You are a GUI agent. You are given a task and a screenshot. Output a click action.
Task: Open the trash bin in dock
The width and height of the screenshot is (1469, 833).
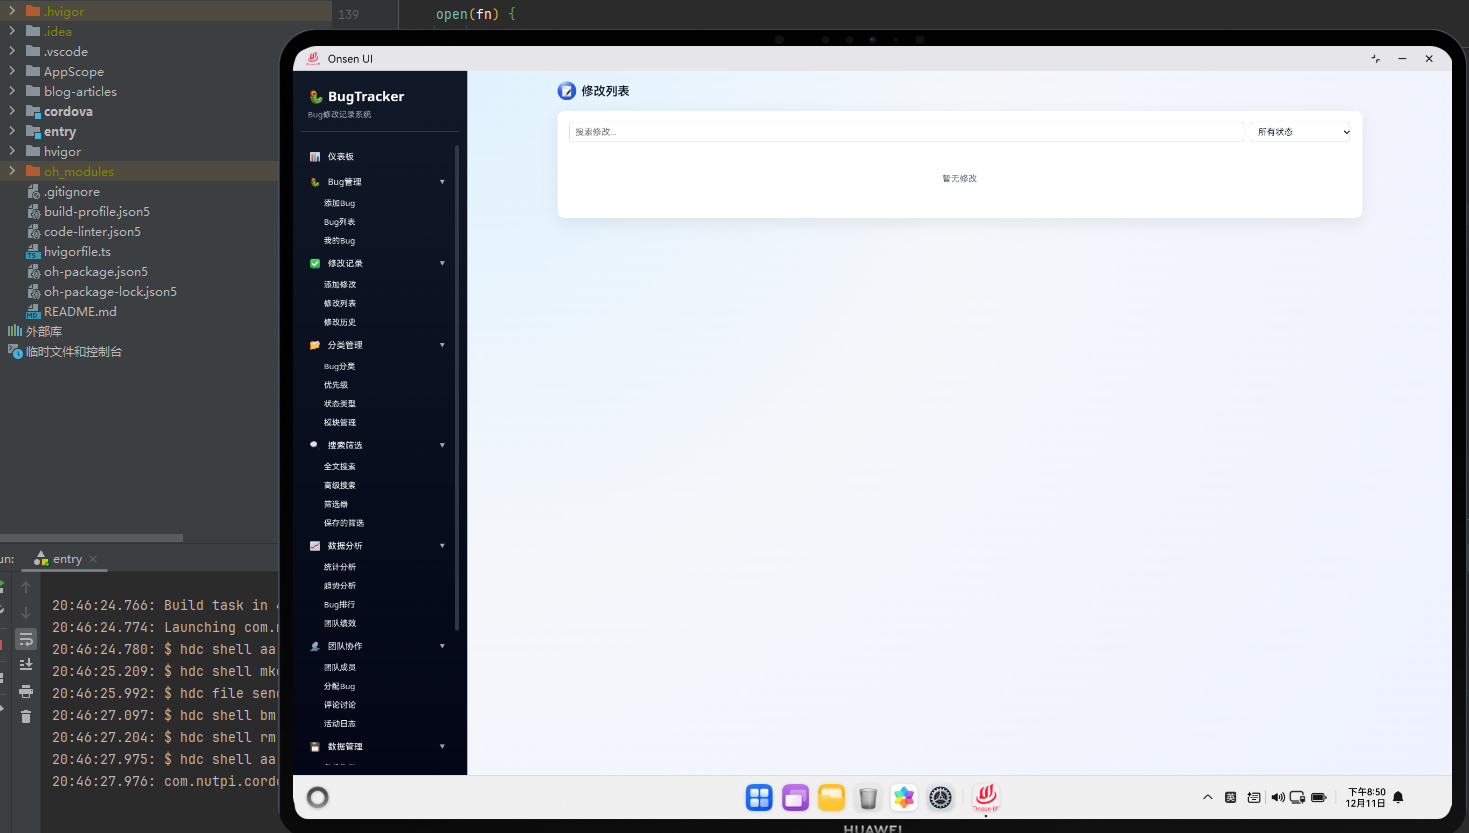tap(868, 797)
